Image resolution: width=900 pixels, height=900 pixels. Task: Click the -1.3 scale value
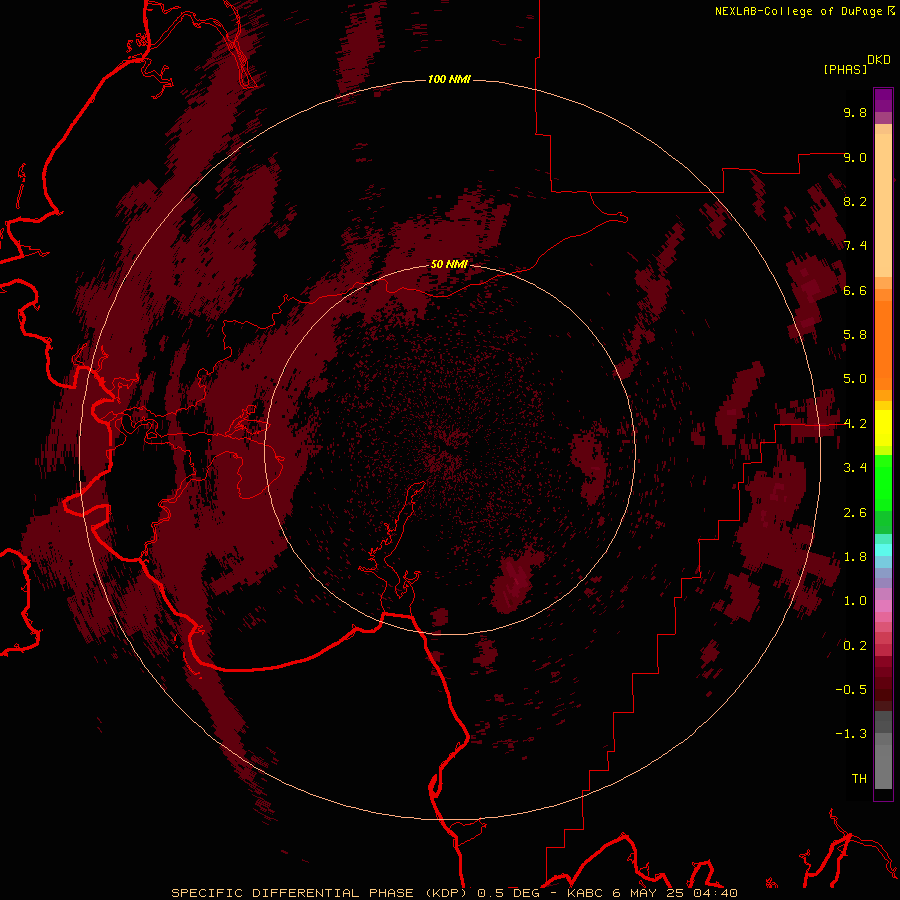(851, 734)
